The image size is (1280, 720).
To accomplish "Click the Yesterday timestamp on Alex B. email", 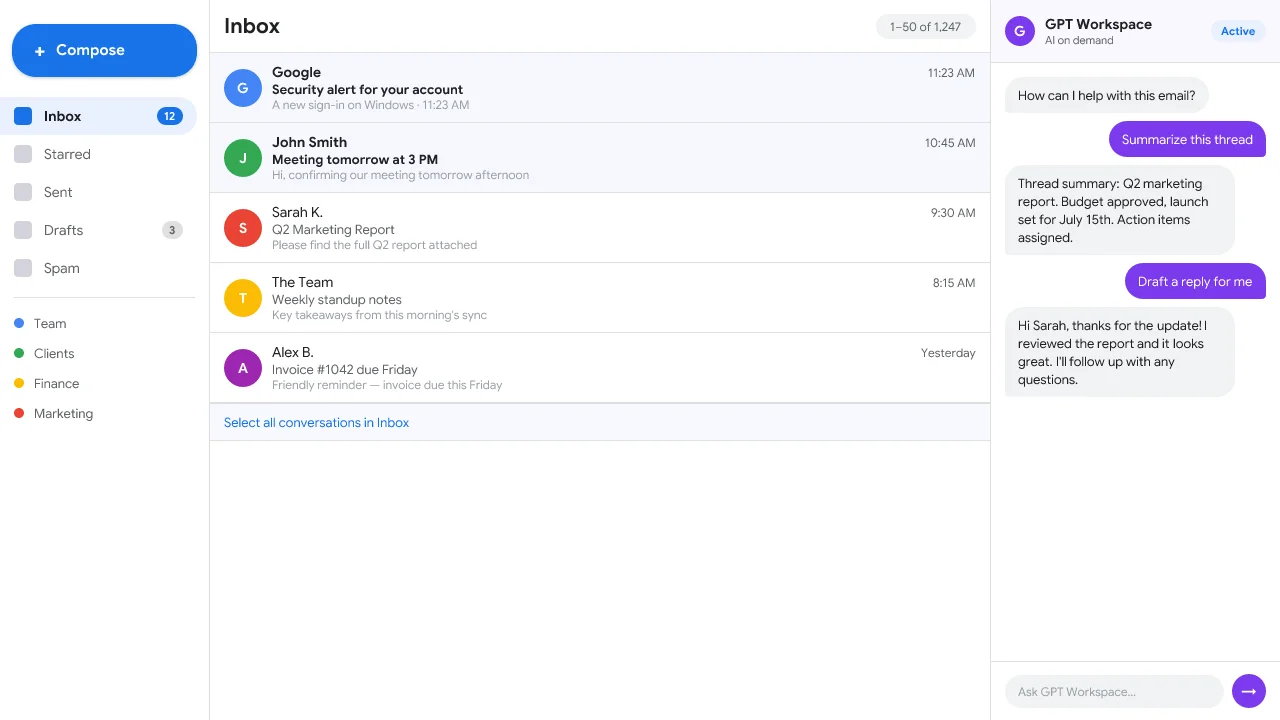I will point(948,353).
